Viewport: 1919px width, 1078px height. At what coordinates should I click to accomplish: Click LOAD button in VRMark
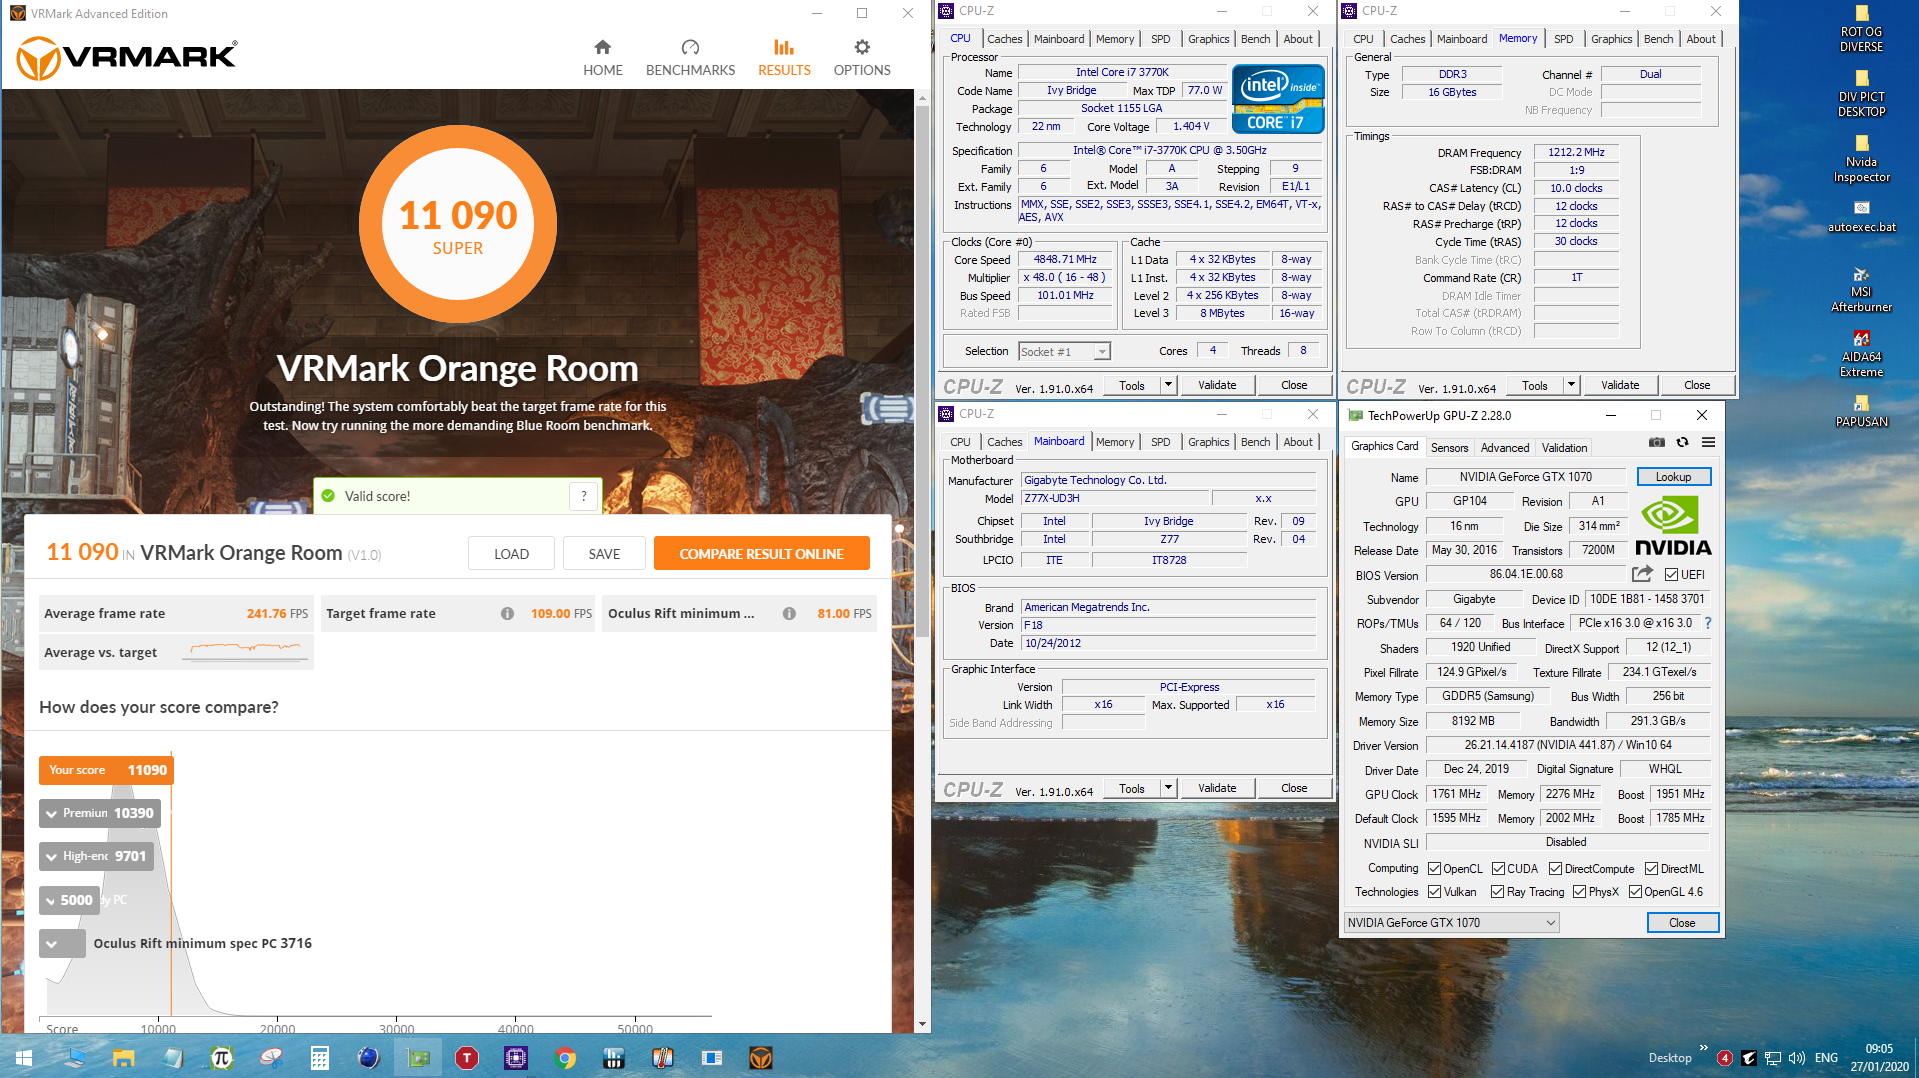[511, 554]
